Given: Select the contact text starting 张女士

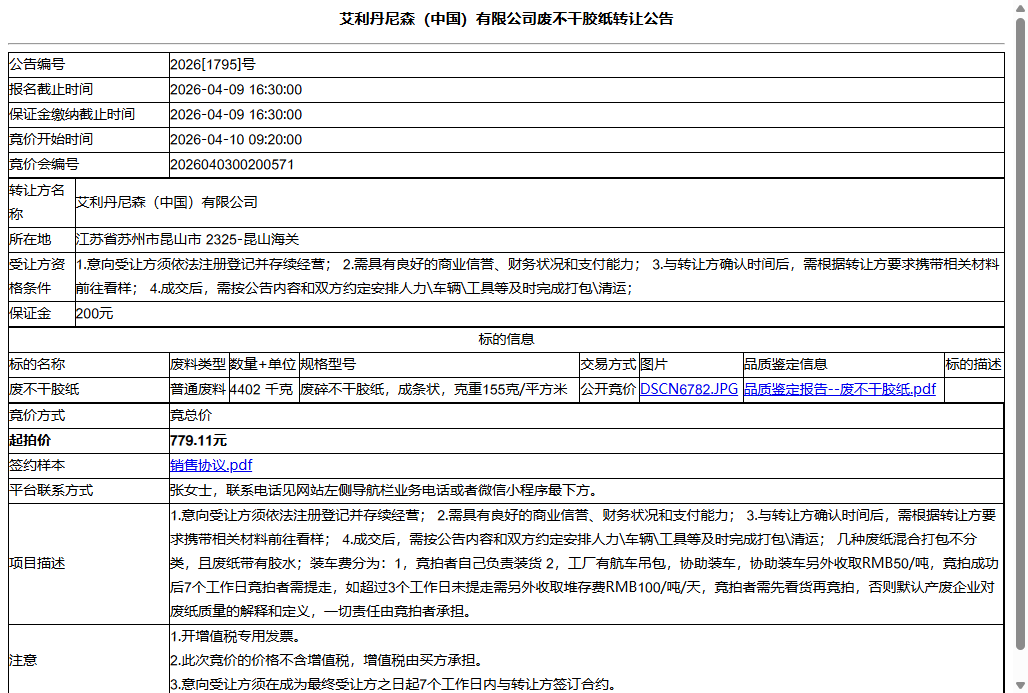Looking at the screenshot, I should 384,490.
